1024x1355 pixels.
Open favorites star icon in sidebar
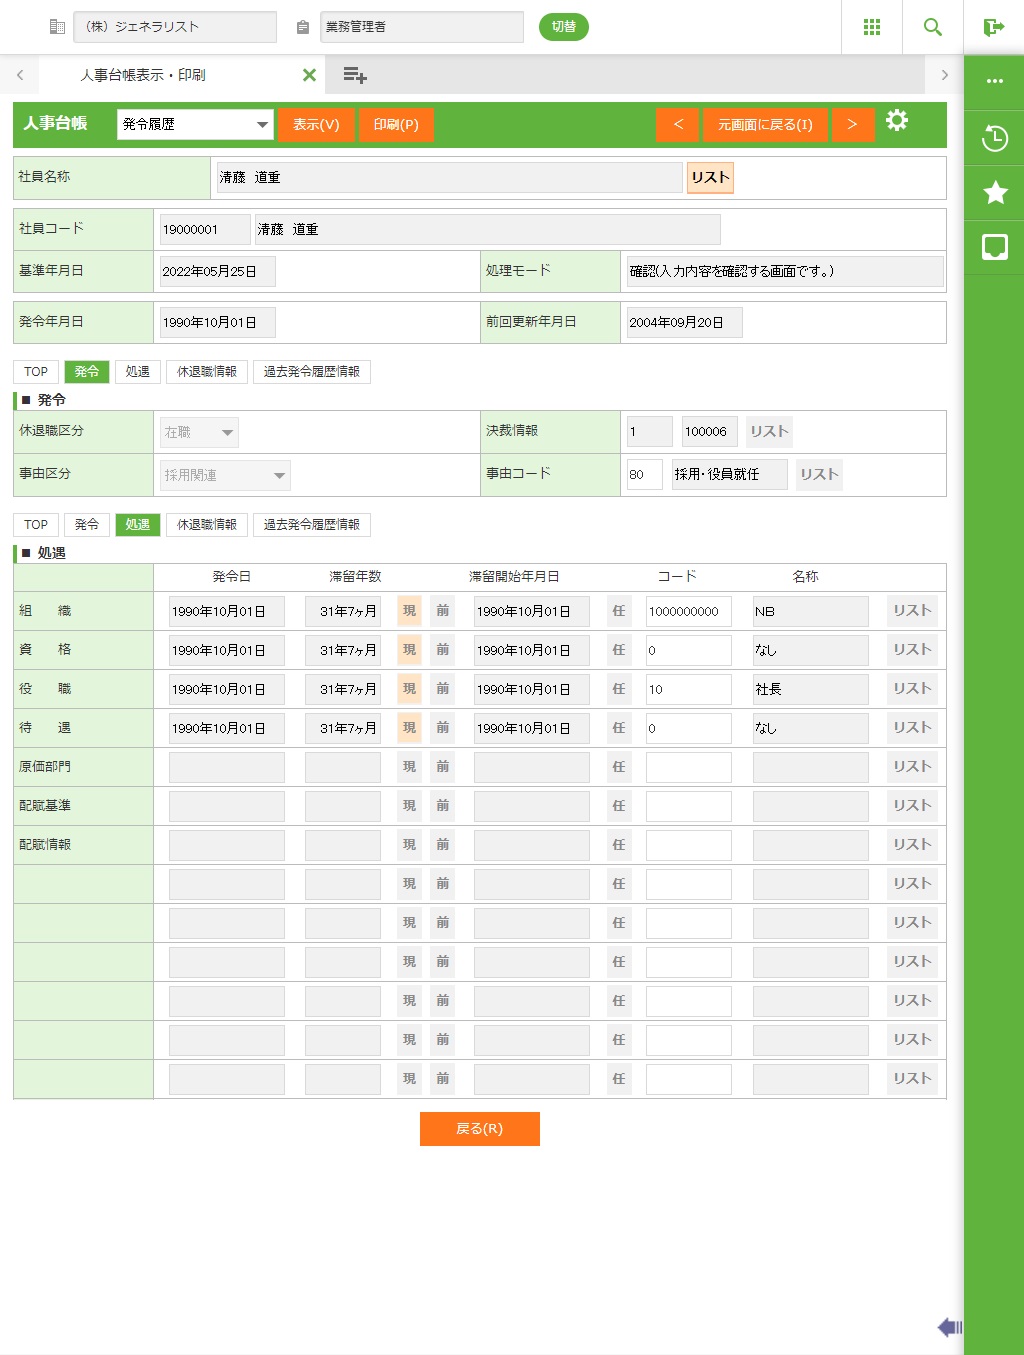994,192
